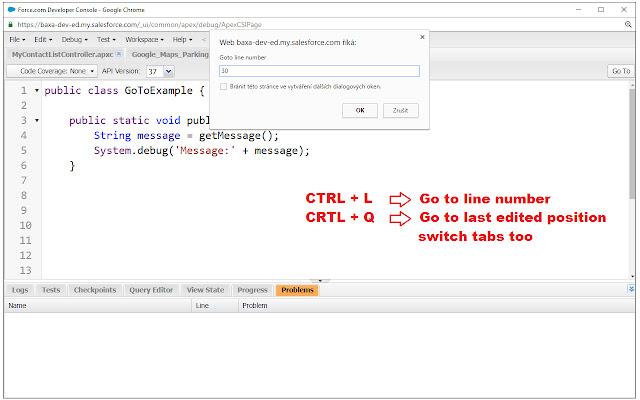Open the Logs tab
Viewport: 640px width, 400px height.
click(20, 290)
